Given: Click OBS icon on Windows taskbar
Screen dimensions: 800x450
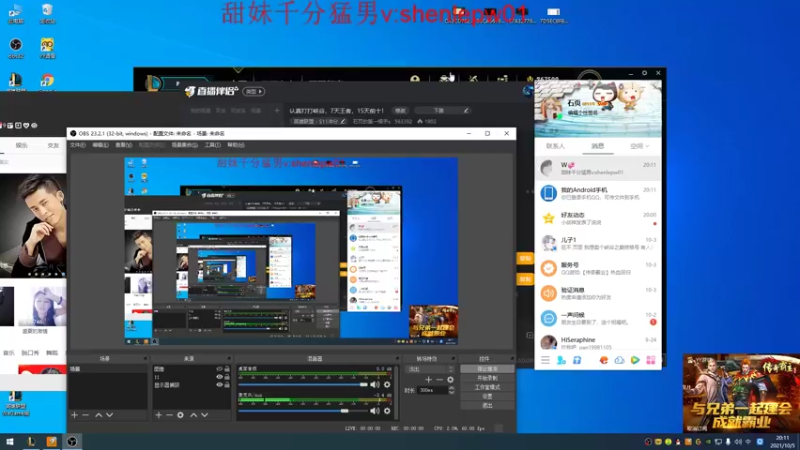Looking at the screenshot, I should pos(72,442).
